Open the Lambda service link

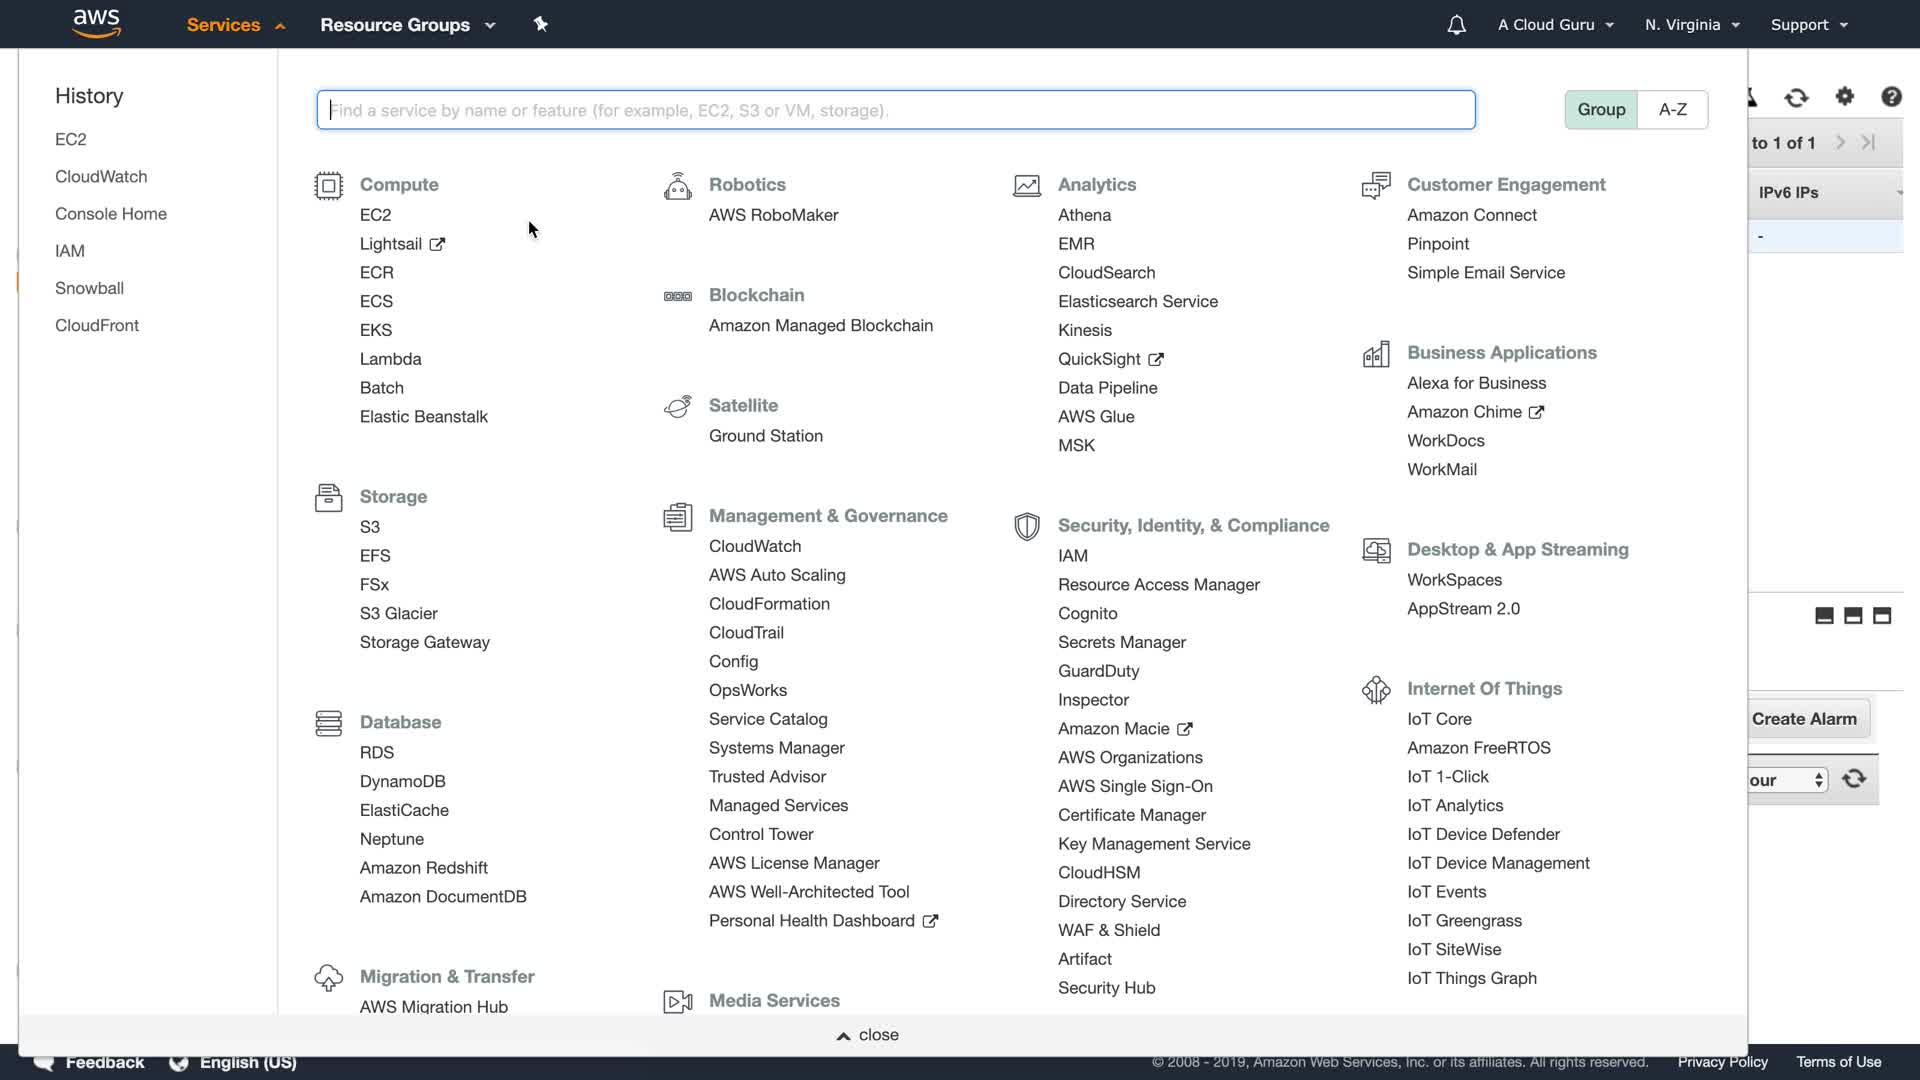click(x=390, y=359)
